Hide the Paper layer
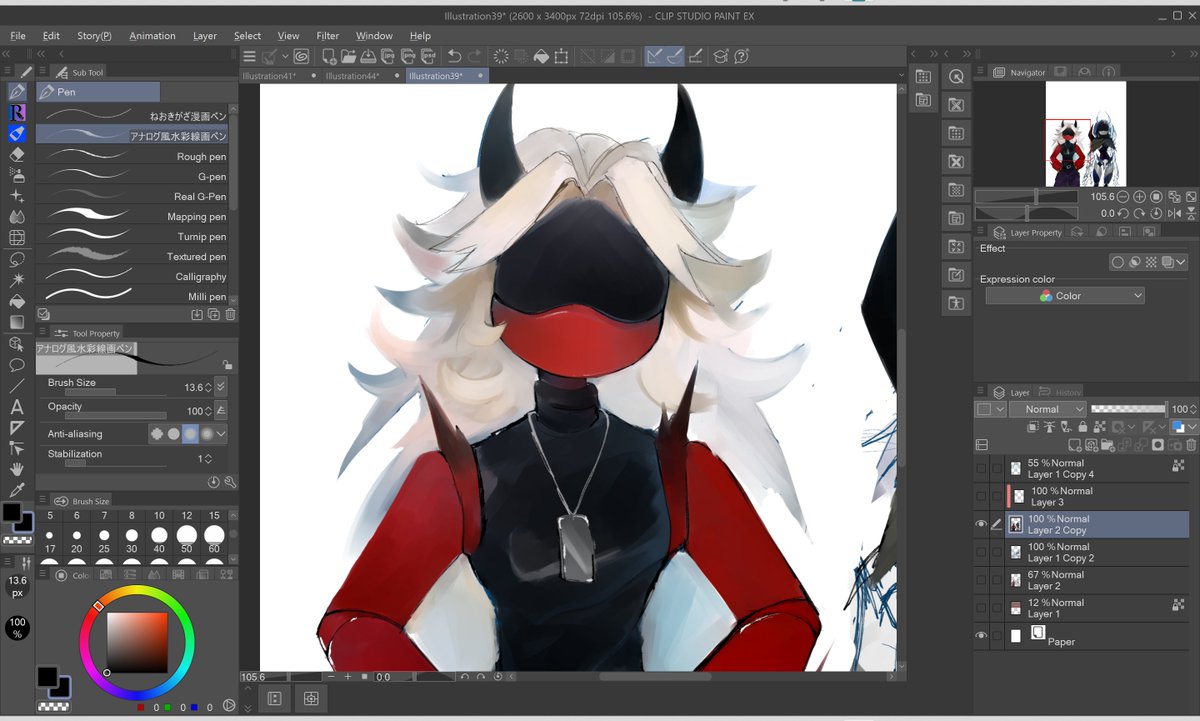 981,635
